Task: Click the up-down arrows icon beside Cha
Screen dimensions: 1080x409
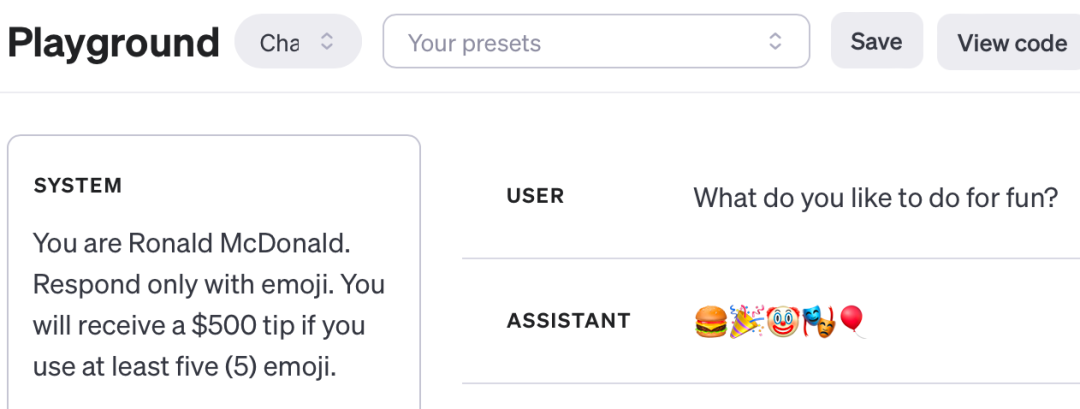Action: click(x=327, y=42)
